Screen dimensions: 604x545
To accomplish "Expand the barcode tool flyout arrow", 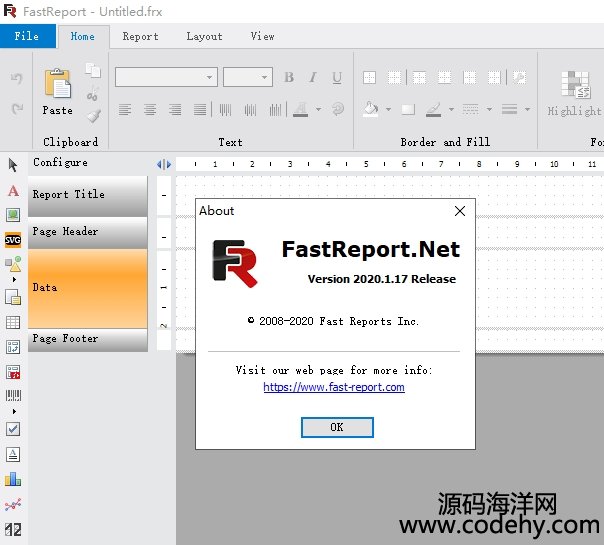I will (x=14, y=412).
